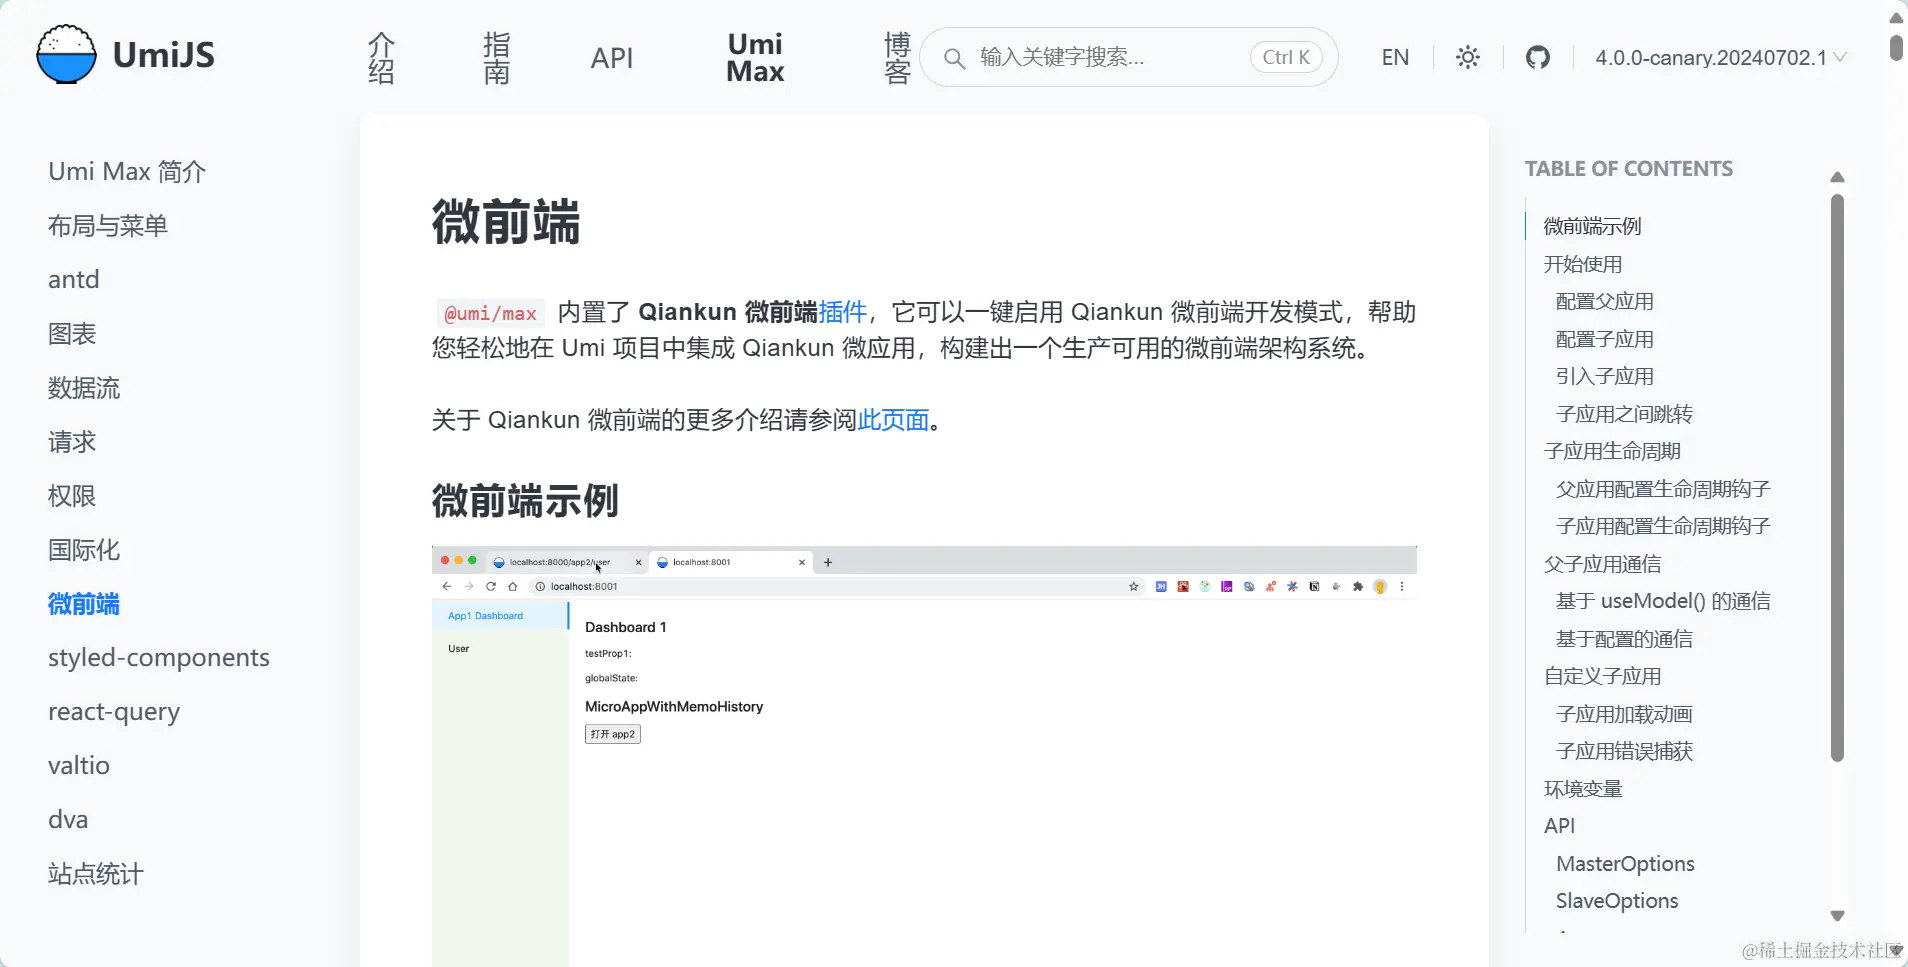Jump to 基于配置的通信 in contents

[1624, 639]
